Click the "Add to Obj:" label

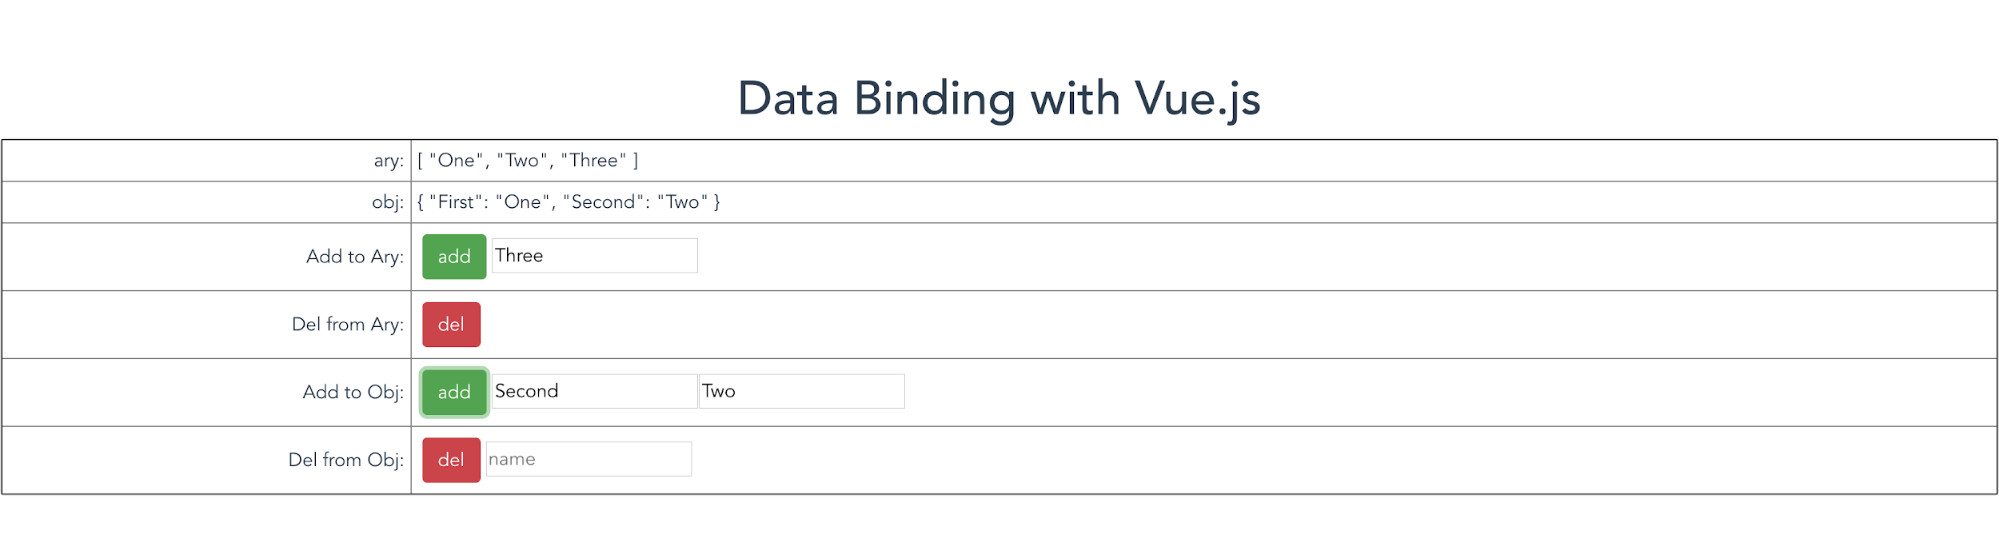(x=352, y=392)
